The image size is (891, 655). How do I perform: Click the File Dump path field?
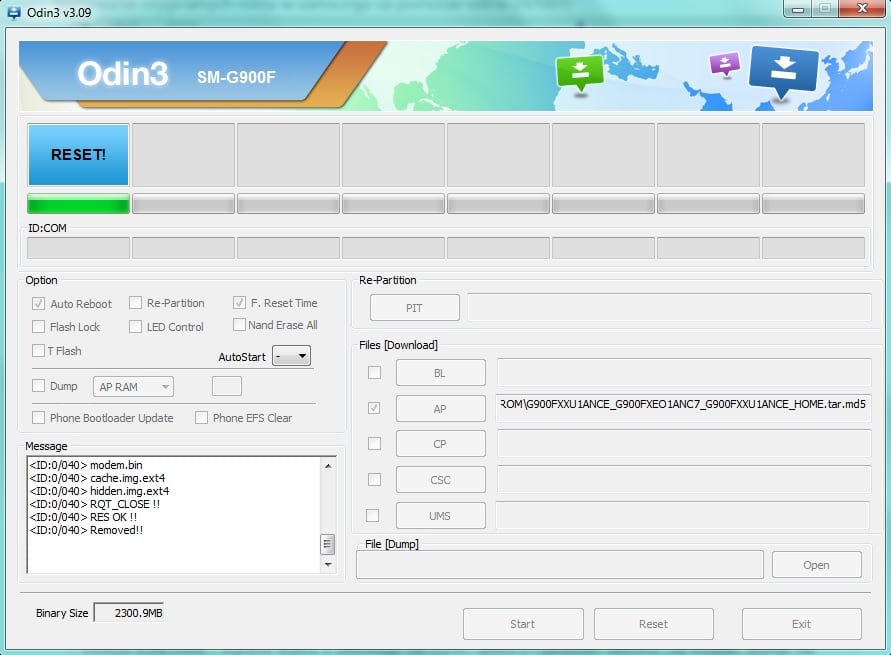560,565
